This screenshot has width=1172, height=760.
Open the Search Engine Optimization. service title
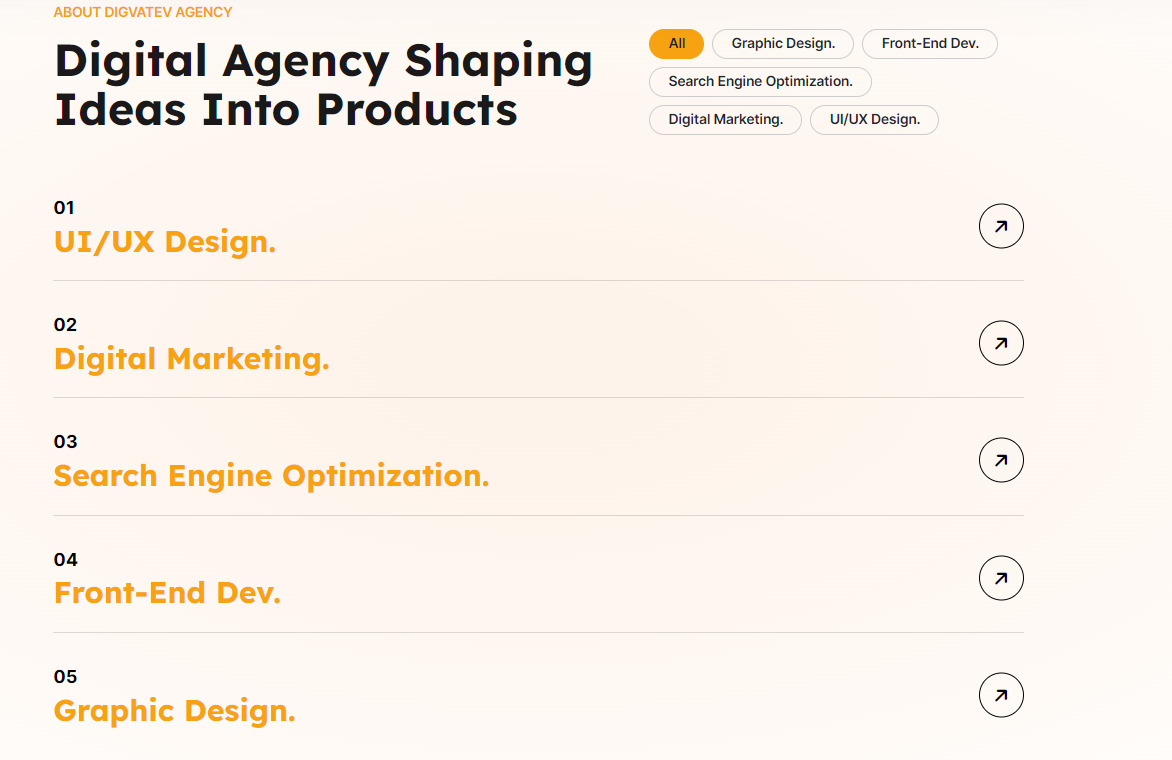tap(271, 477)
